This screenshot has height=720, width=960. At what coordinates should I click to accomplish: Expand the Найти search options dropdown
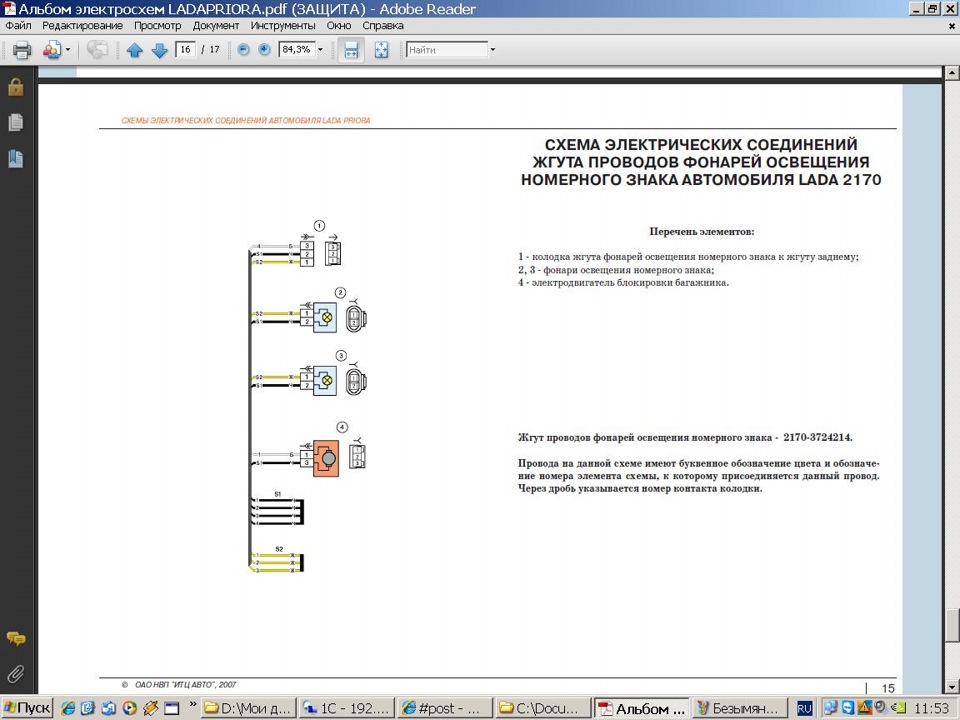(x=492, y=50)
